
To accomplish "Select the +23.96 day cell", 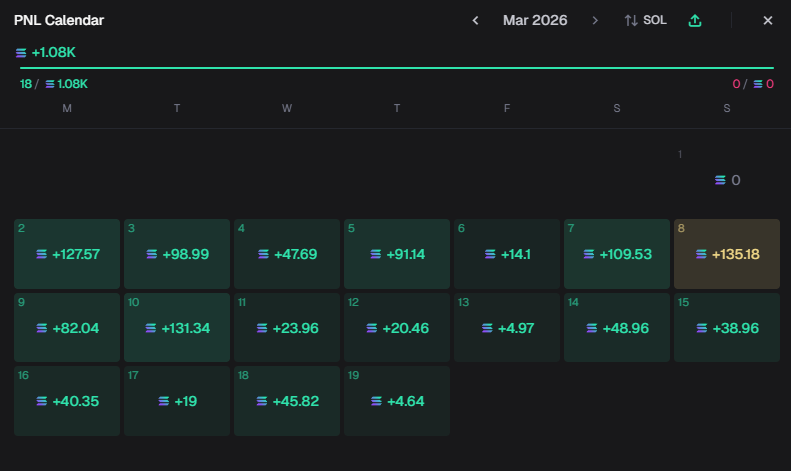I will coord(287,327).
